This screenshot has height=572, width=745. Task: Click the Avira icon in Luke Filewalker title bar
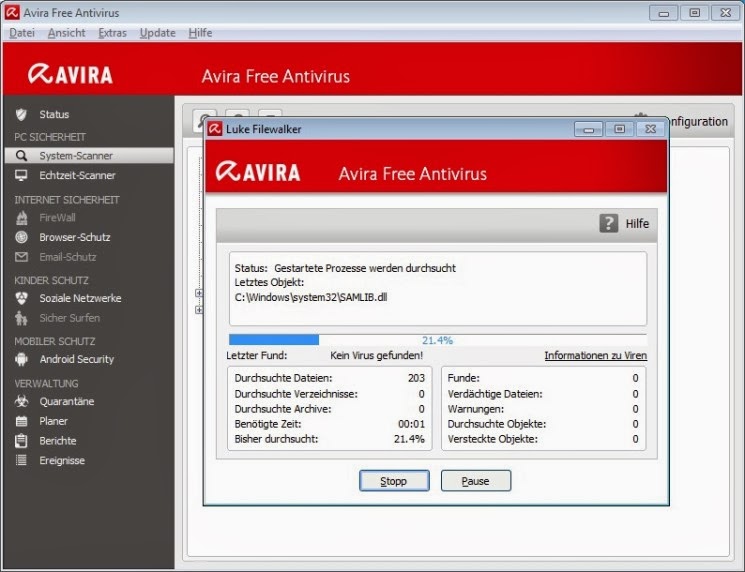coord(215,129)
